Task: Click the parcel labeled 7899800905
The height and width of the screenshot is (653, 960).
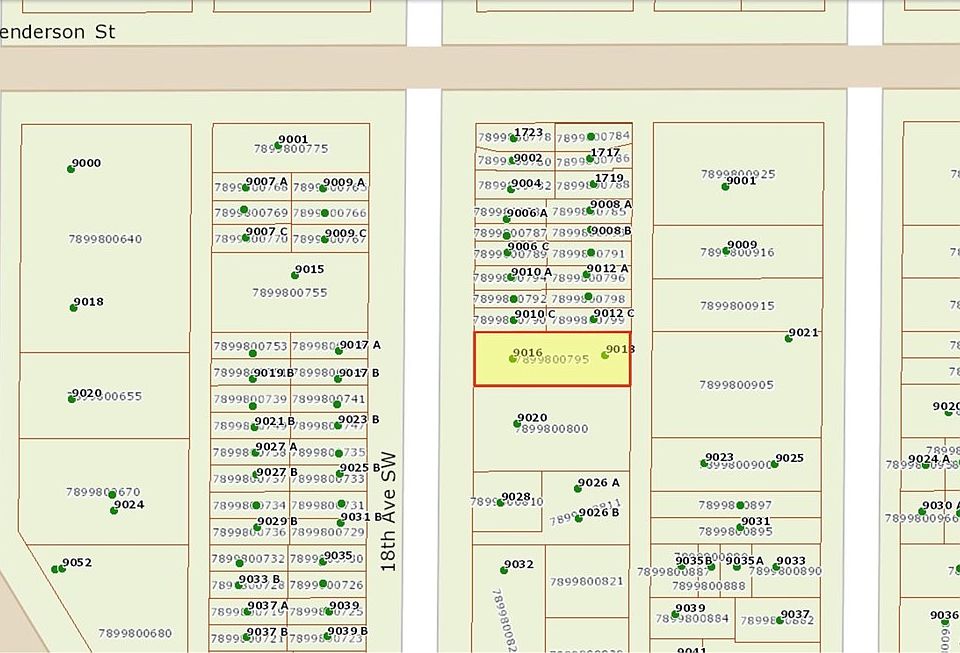Action: pos(736,385)
